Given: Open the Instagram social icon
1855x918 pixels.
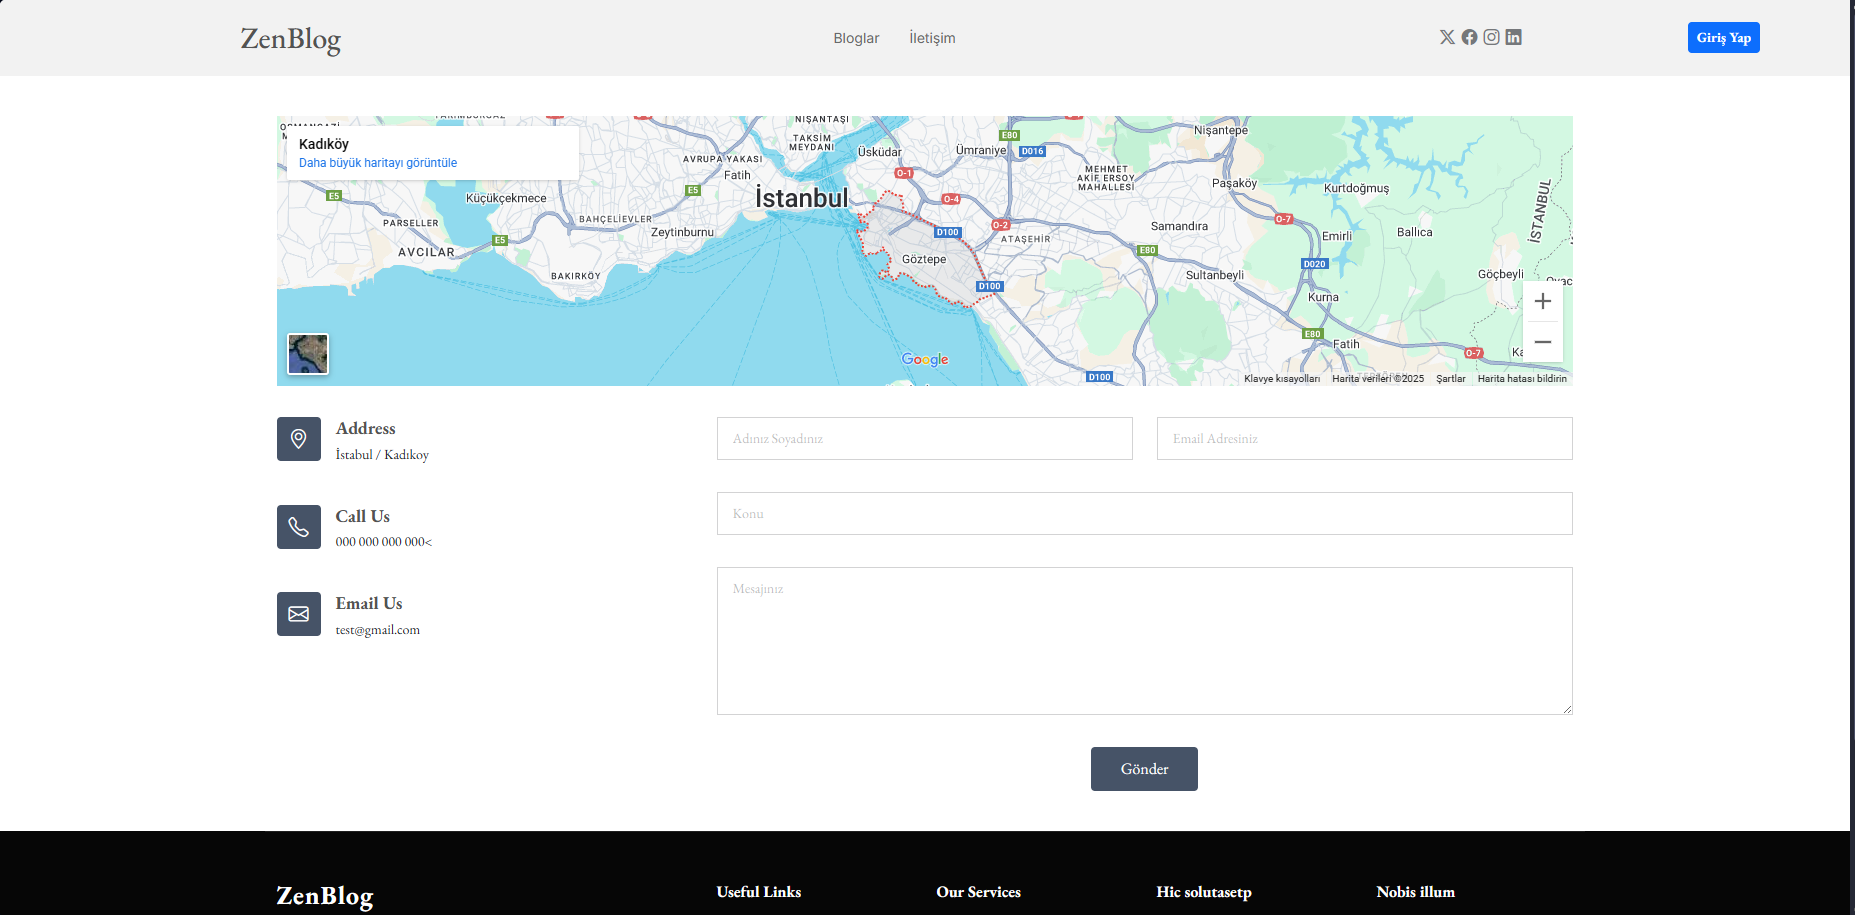Looking at the screenshot, I should coord(1491,37).
